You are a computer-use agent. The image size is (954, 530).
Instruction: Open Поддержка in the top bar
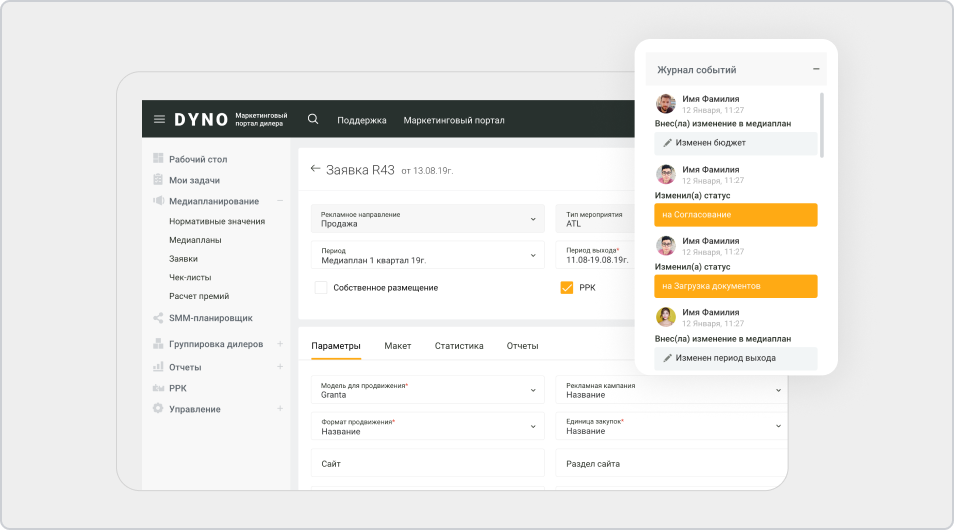click(361, 120)
